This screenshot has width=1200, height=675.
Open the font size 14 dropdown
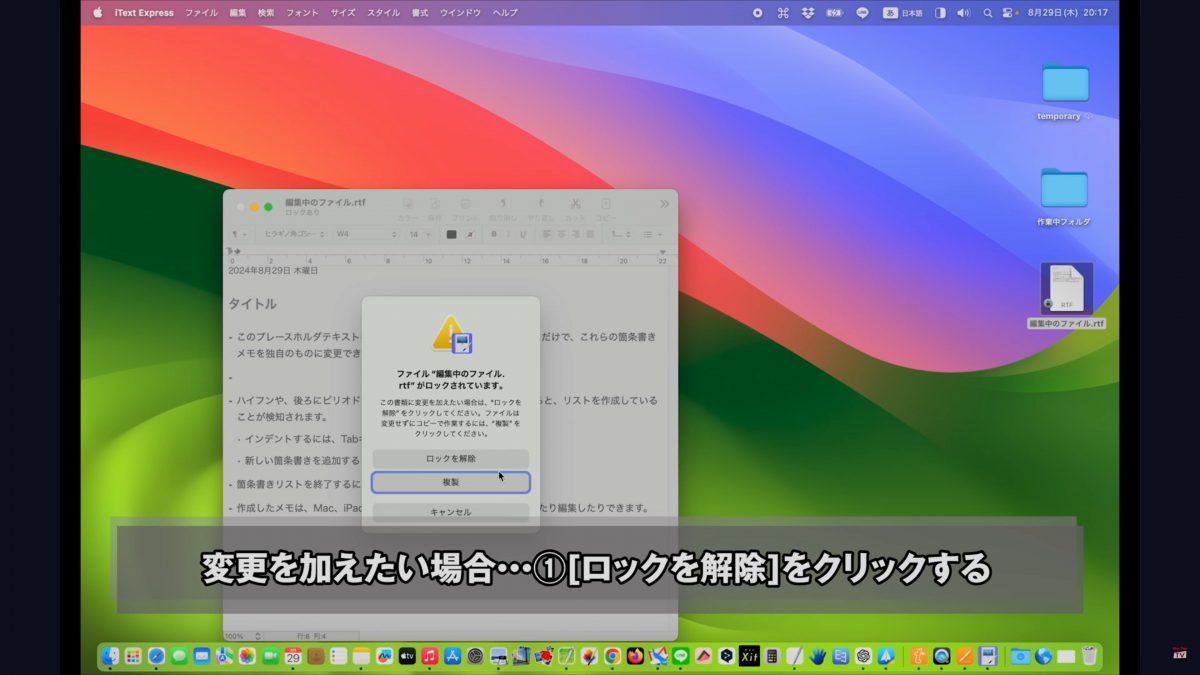point(419,234)
